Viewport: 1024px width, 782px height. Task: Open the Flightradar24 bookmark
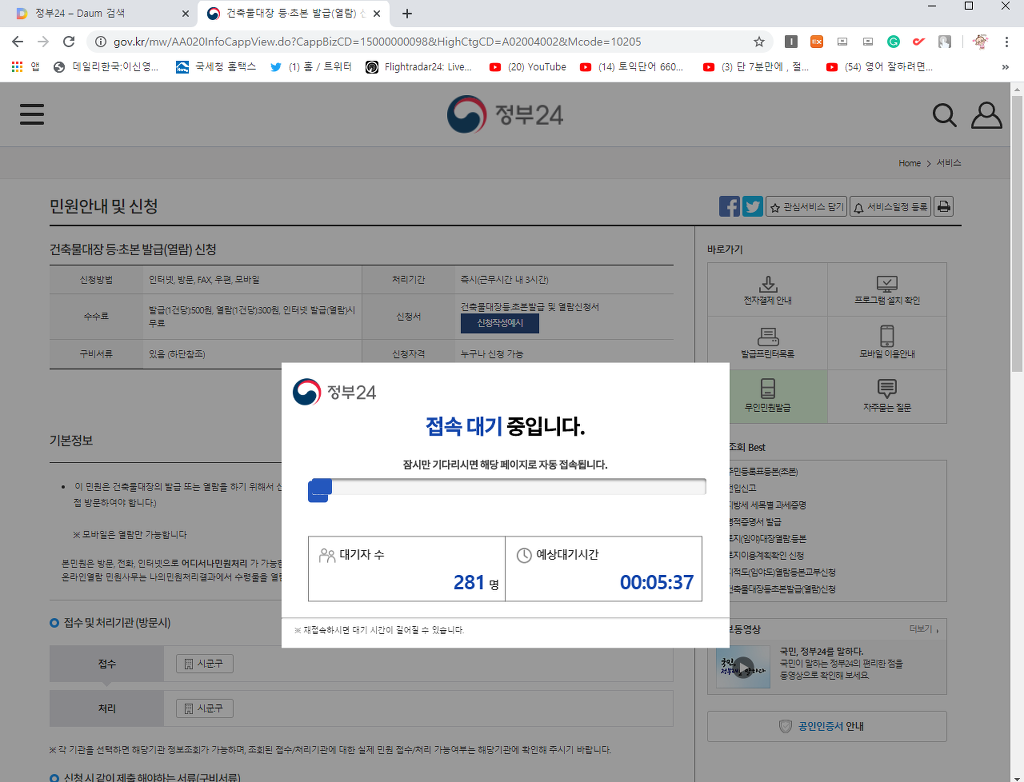coord(419,67)
